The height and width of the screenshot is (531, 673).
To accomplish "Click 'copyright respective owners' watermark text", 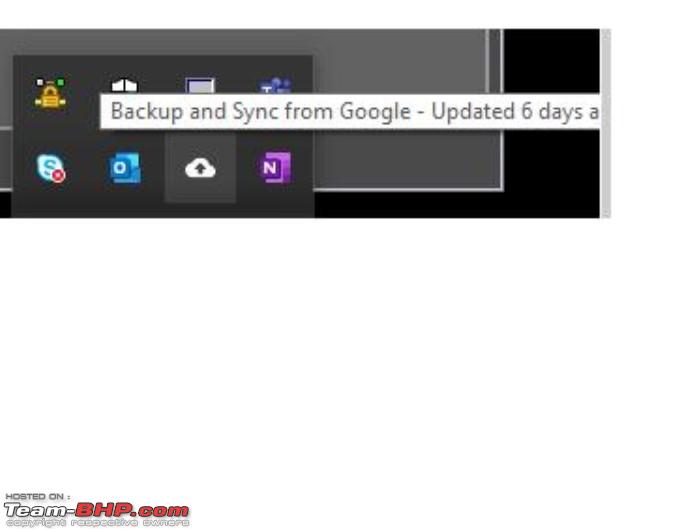I will pyautogui.click(x=97, y=522).
